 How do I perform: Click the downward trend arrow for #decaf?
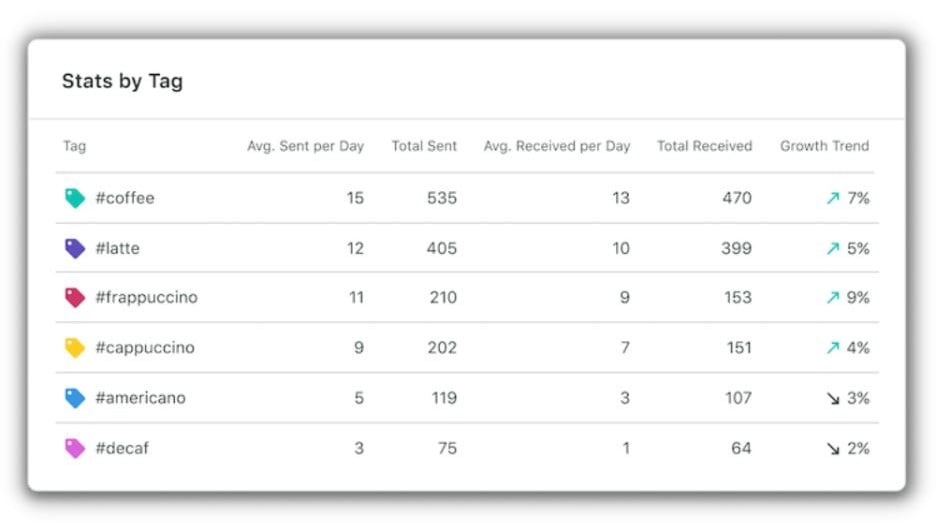pyautogui.click(x=833, y=448)
